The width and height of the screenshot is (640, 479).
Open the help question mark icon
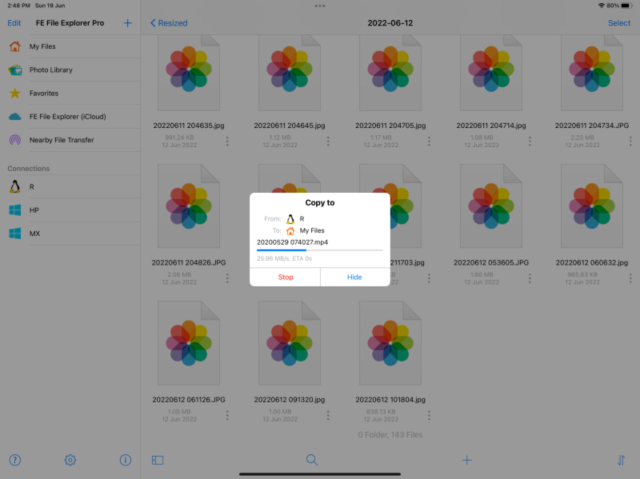click(x=15, y=460)
